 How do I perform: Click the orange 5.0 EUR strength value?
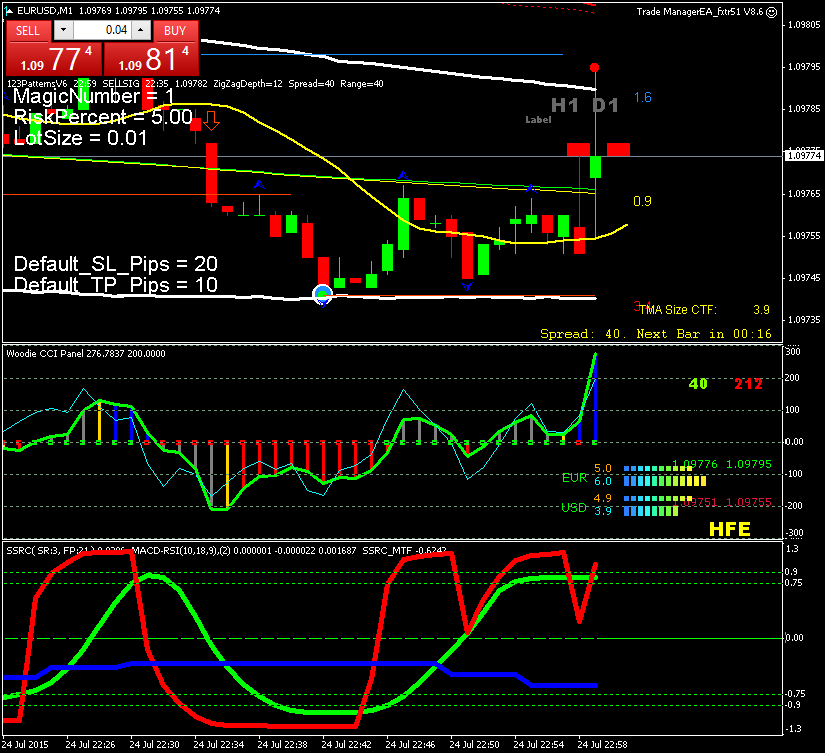pos(603,468)
